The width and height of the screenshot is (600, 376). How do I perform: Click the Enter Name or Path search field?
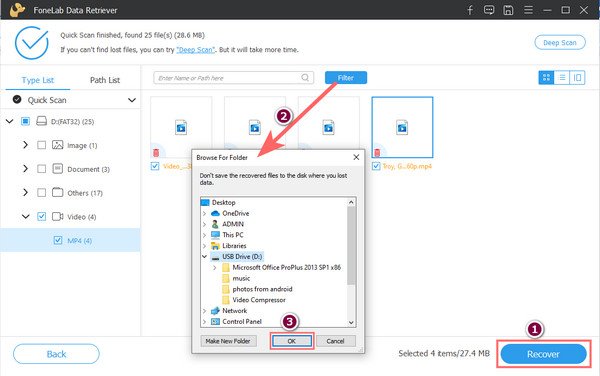pos(233,78)
